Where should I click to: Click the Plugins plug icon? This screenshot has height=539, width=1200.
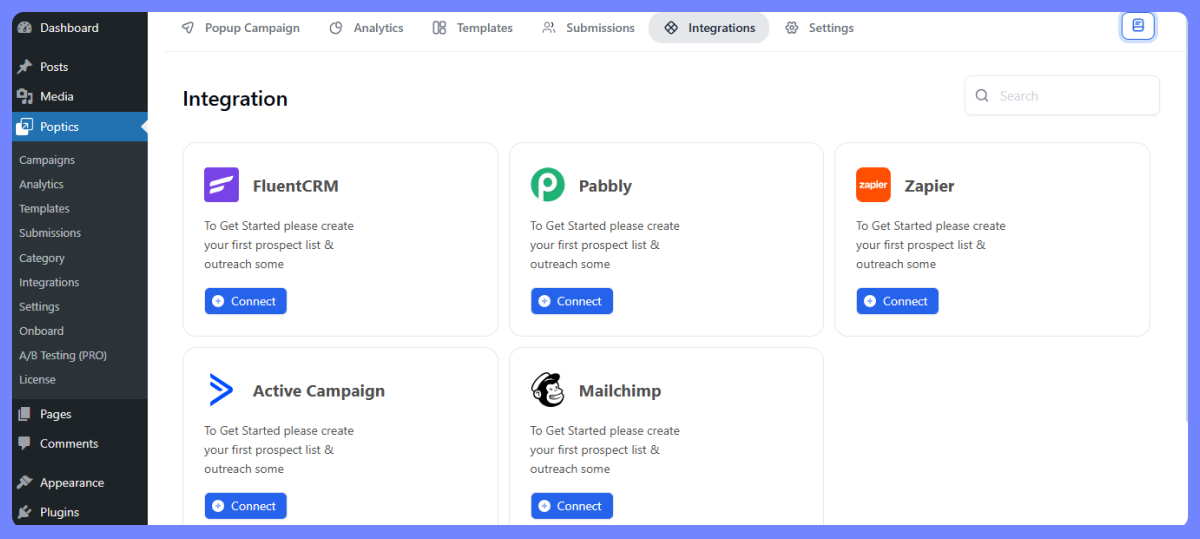pyautogui.click(x=25, y=512)
